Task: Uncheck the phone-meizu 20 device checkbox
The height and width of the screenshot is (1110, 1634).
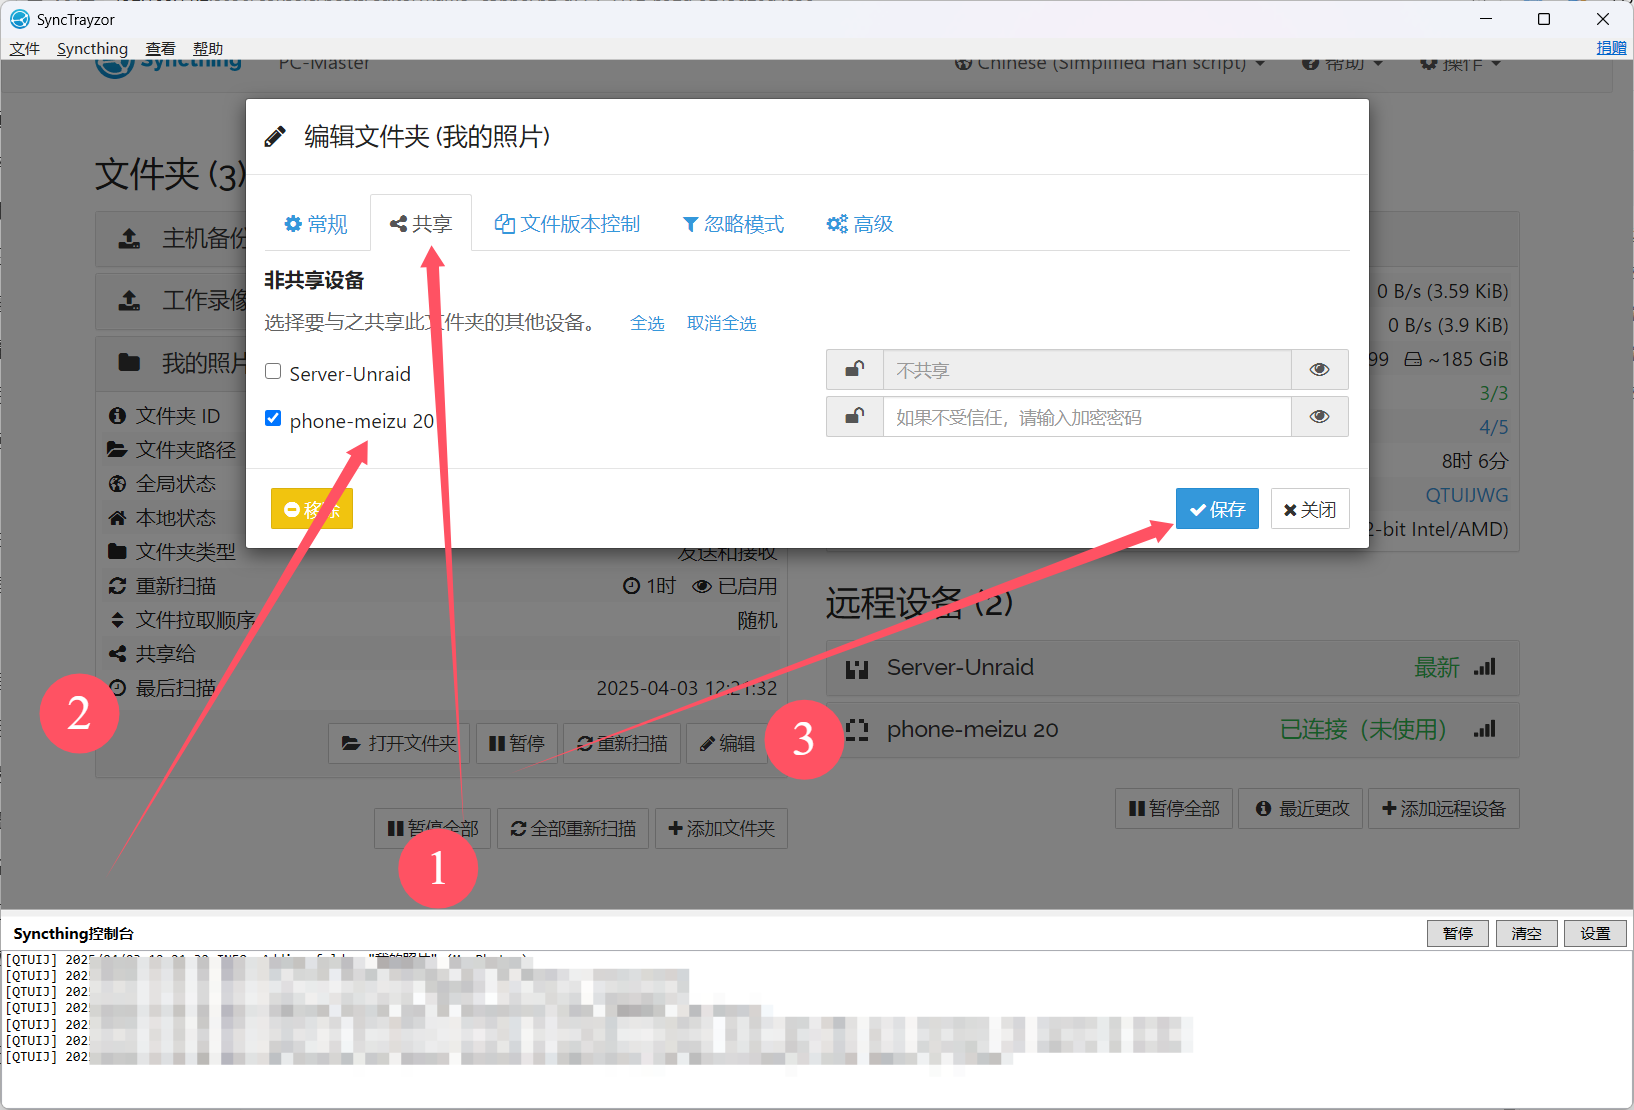Action: (273, 419)
